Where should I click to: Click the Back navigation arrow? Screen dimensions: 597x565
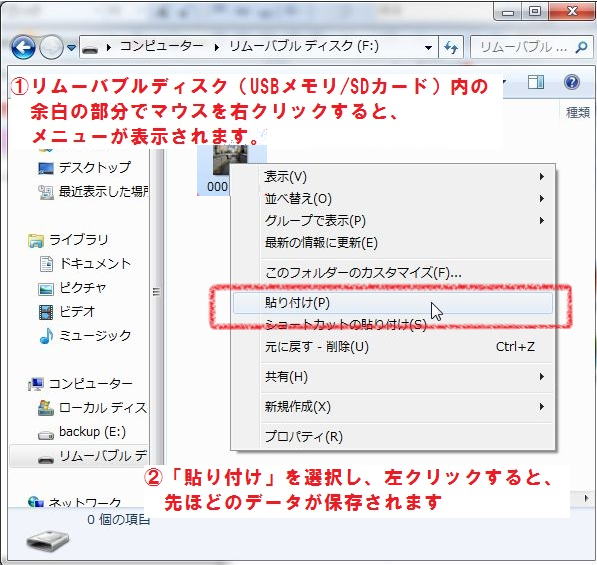pos(23,48)
